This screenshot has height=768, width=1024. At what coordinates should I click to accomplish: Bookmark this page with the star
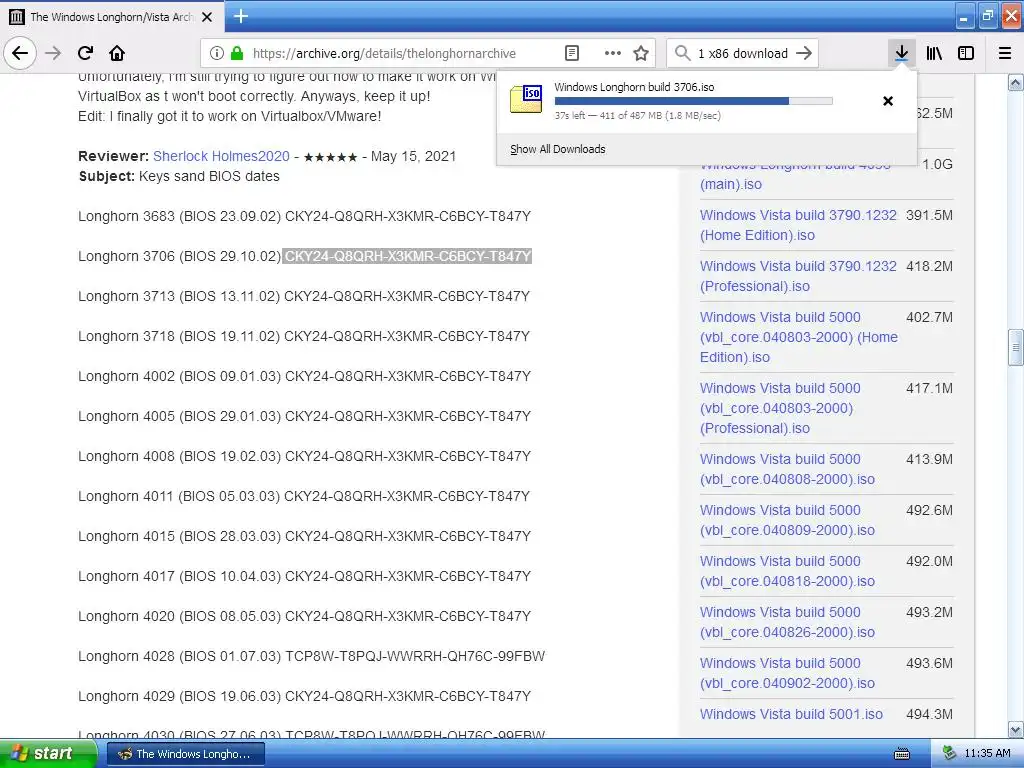pyautogui.click(x=641, y=53)
